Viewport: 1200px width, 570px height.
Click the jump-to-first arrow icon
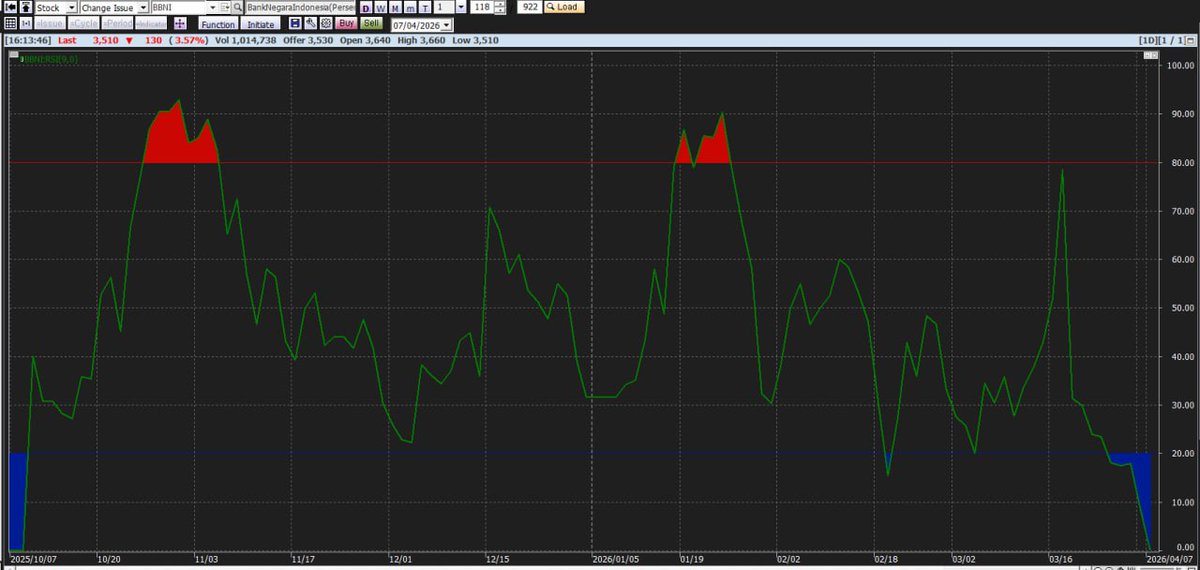(10, 7)
